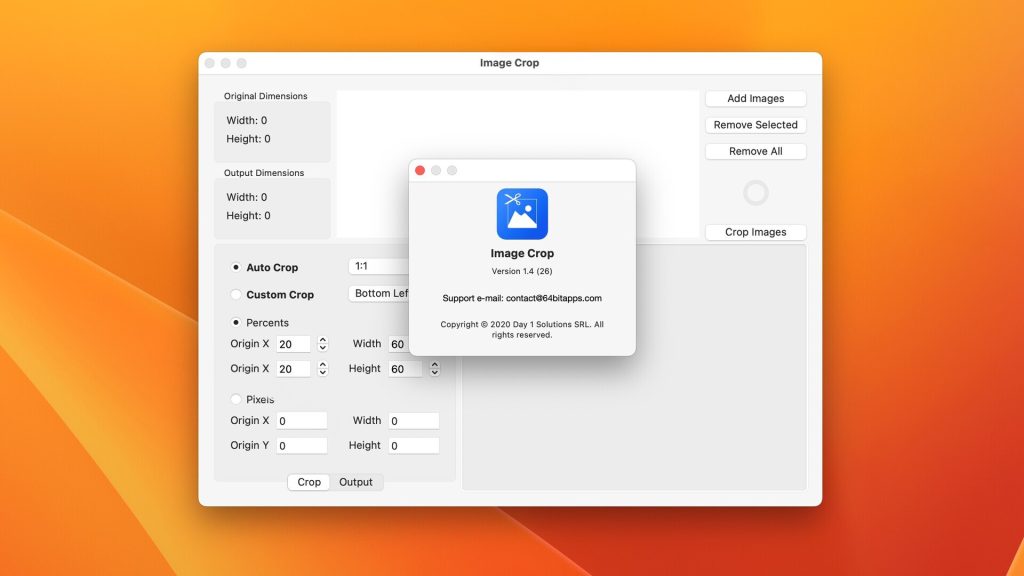This screenshot has height=576, width=1024.
Task: Click the Pixels Origin X field
Action: pos(302,421)
